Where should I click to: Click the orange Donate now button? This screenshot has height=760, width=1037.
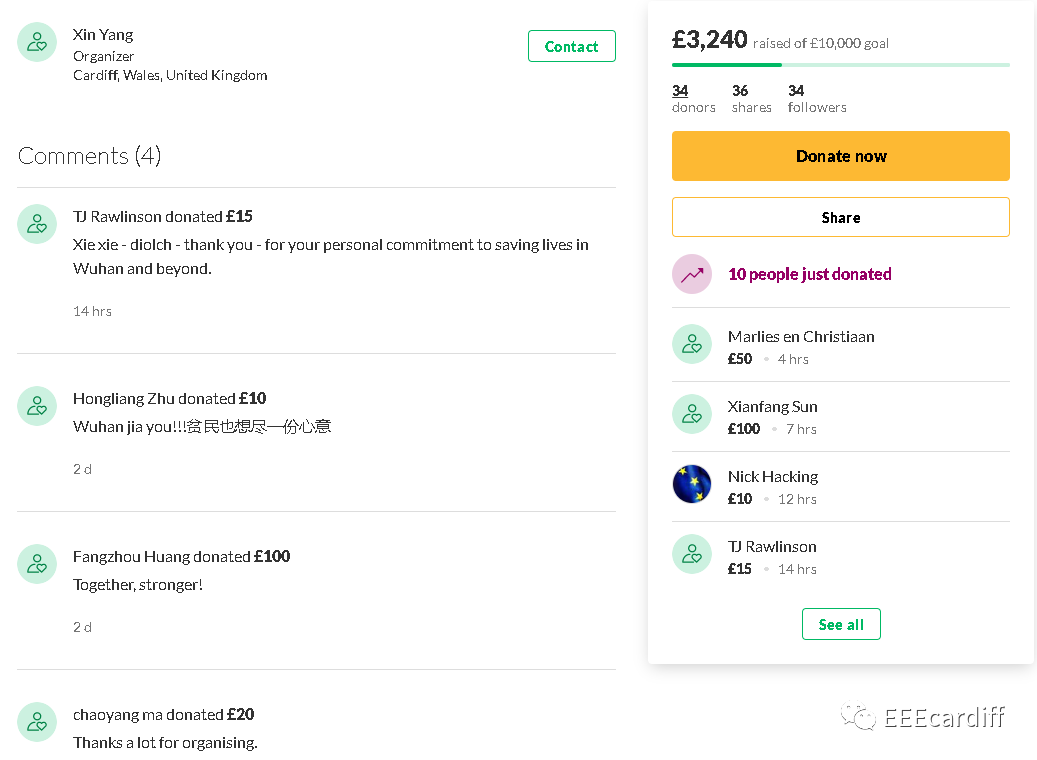[x=841, y=156]
